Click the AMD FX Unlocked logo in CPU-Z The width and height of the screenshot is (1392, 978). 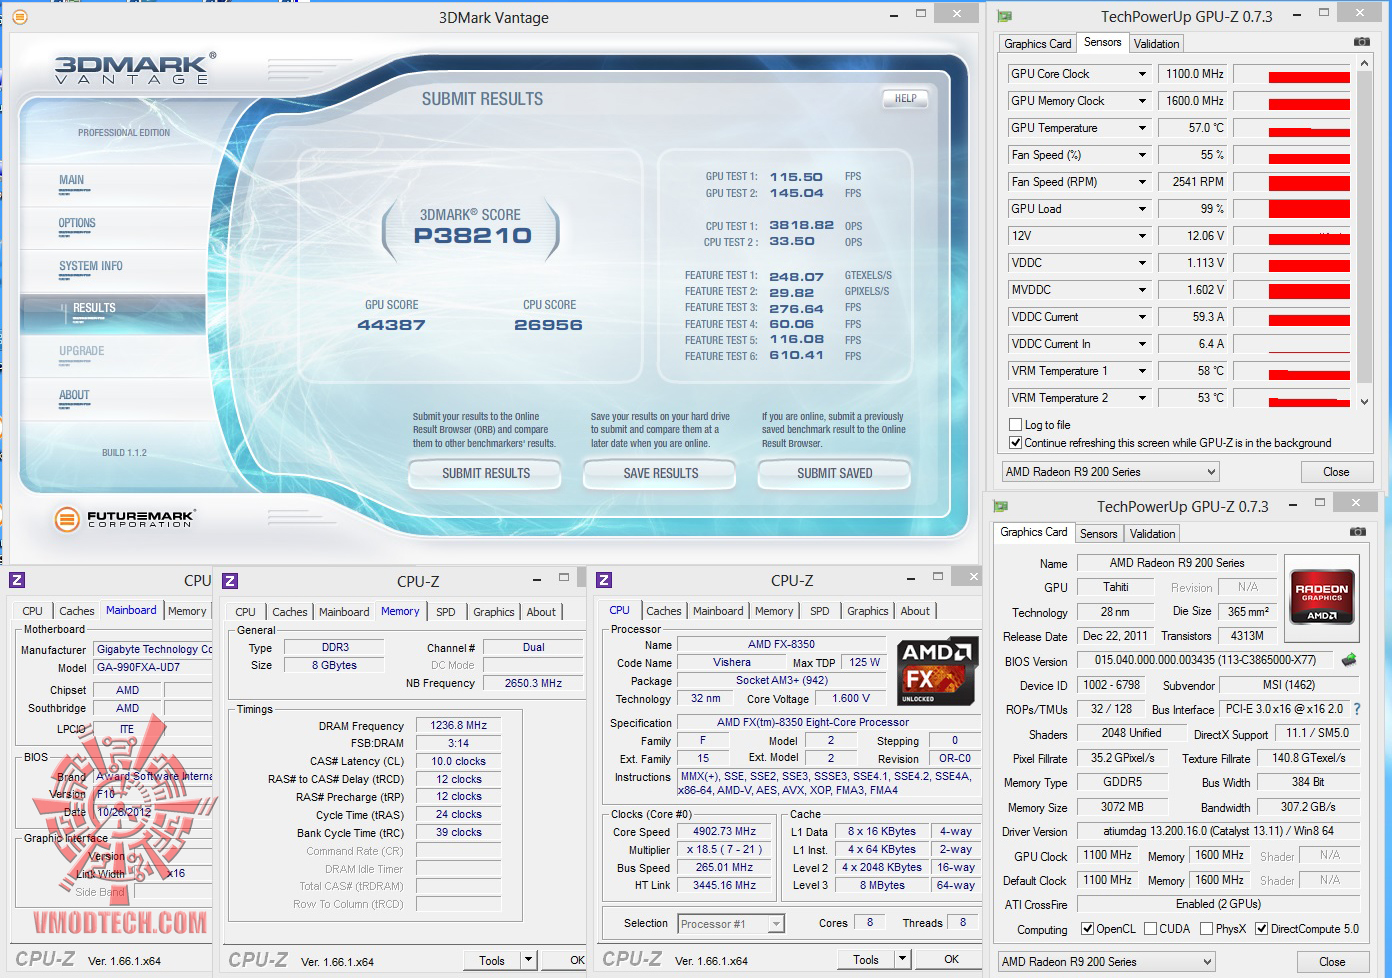(936, 672)
